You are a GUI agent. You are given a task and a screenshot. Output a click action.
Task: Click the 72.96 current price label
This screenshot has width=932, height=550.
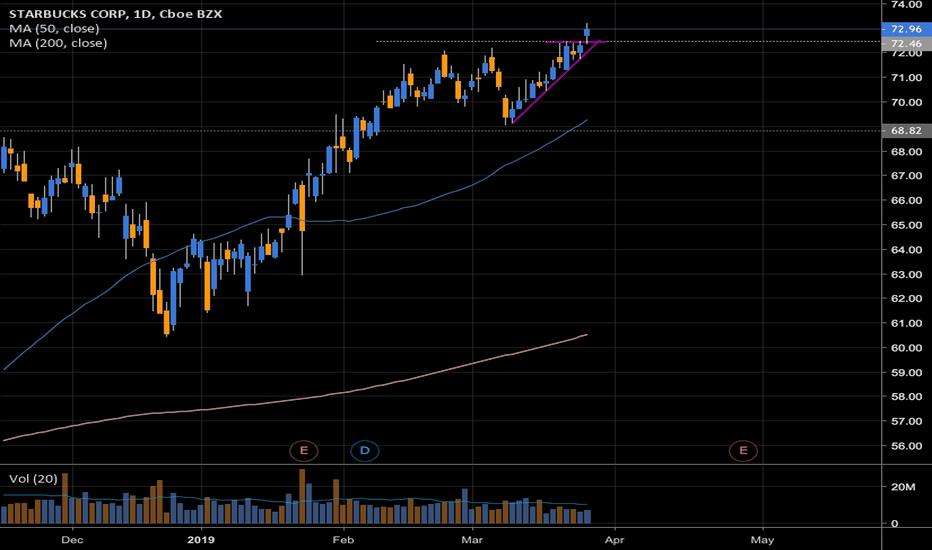pyautogui.click(x=906, y=29)
